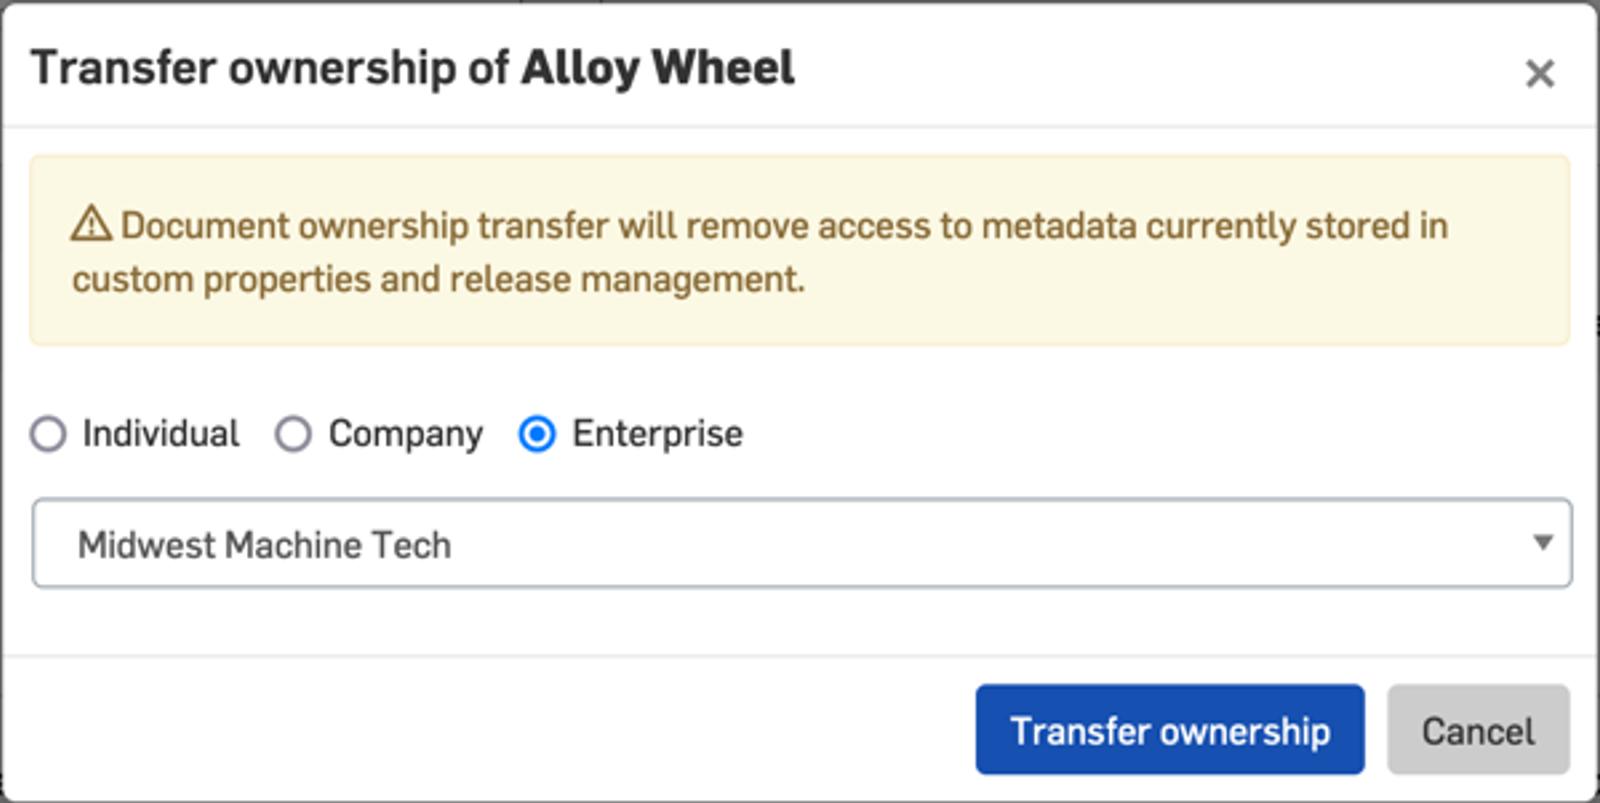This screenshot has height=803, width=1600.
Task: Click the Individual label text
Action: [x=160, y=434]
